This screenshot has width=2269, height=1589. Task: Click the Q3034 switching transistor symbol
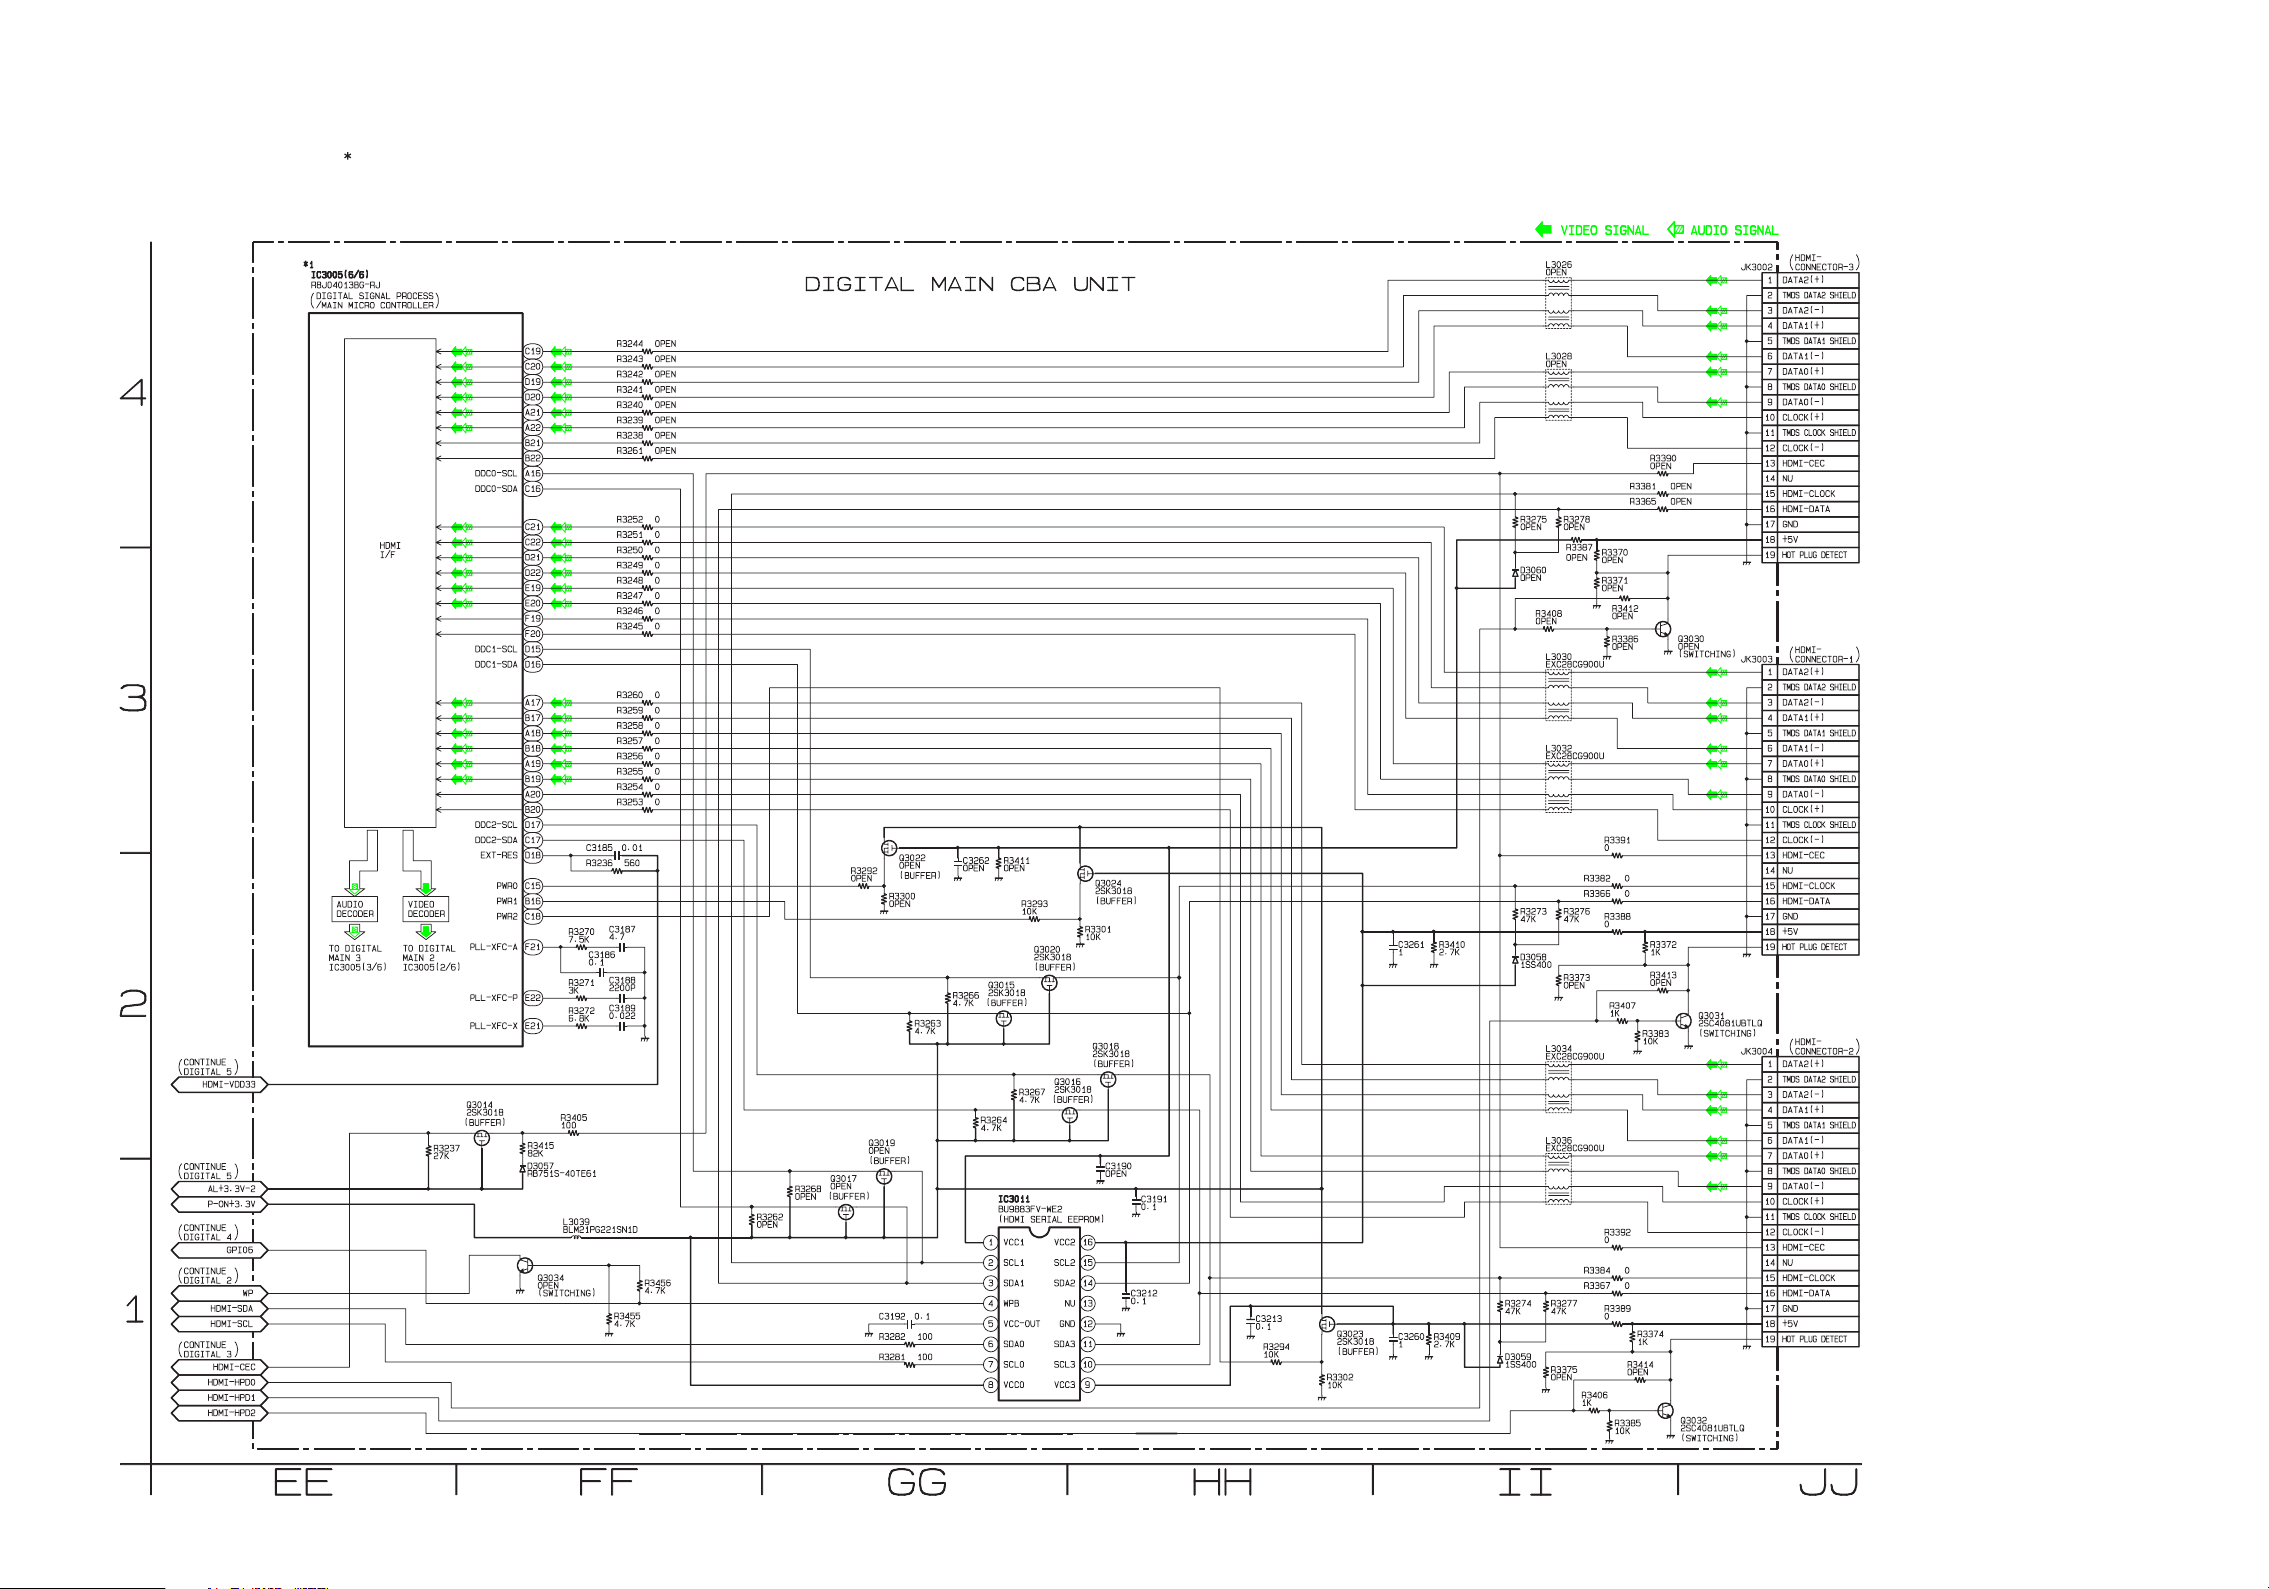tap(525, 1265)
